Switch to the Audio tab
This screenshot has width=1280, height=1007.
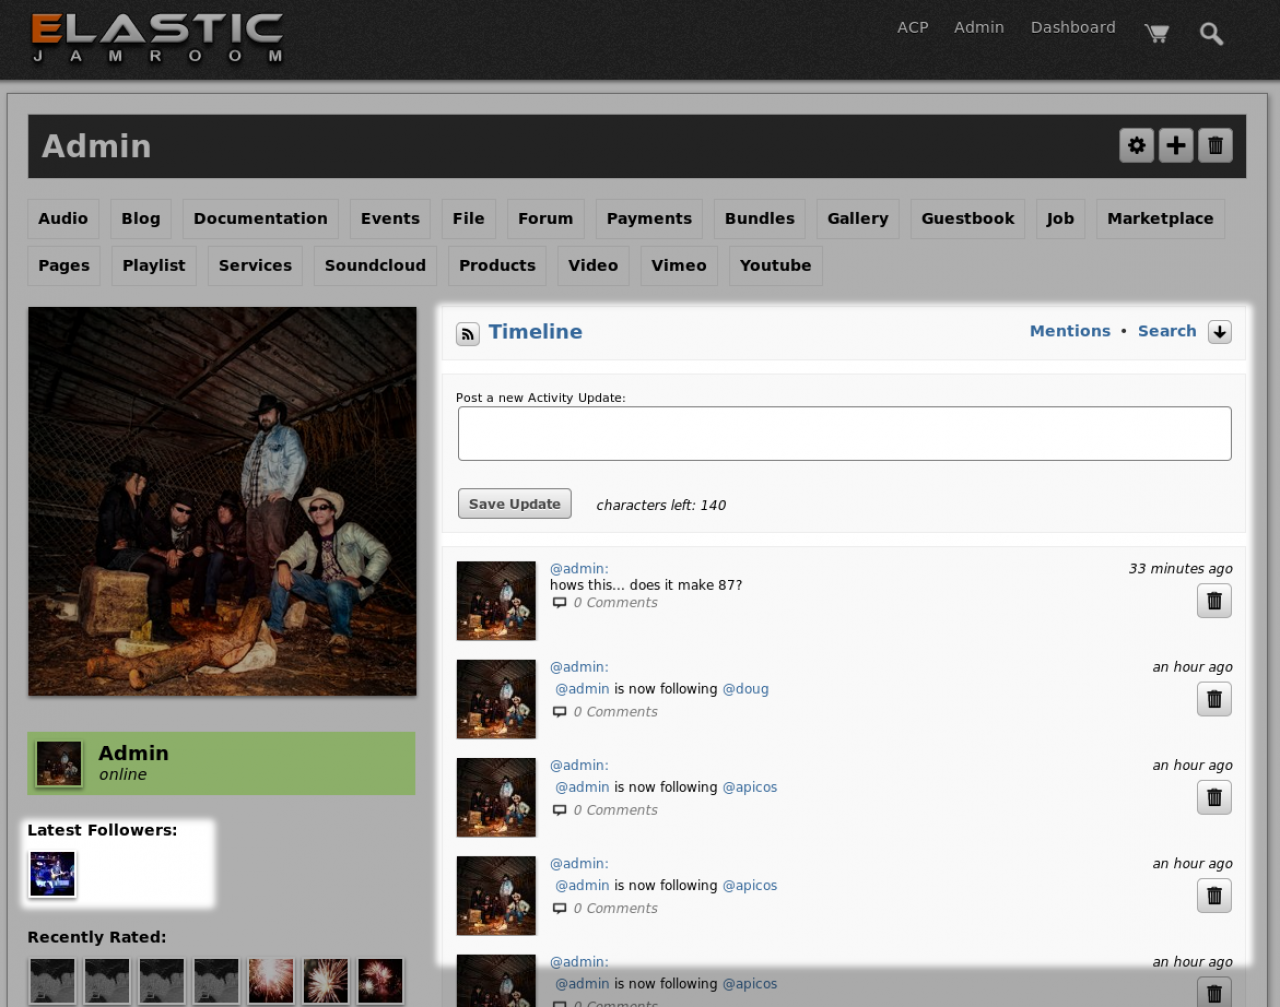(63, 219)
